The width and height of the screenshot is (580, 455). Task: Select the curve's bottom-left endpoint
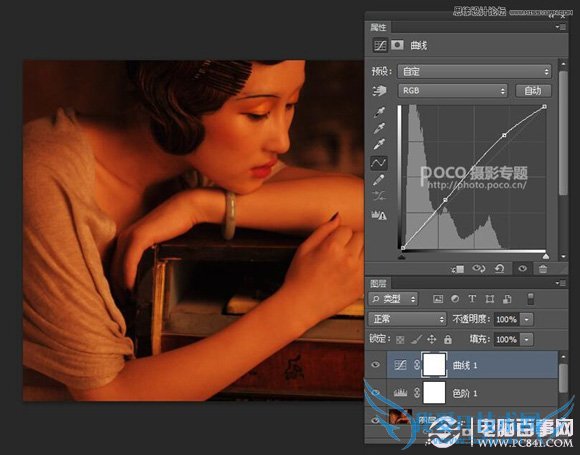click(403, 247)
